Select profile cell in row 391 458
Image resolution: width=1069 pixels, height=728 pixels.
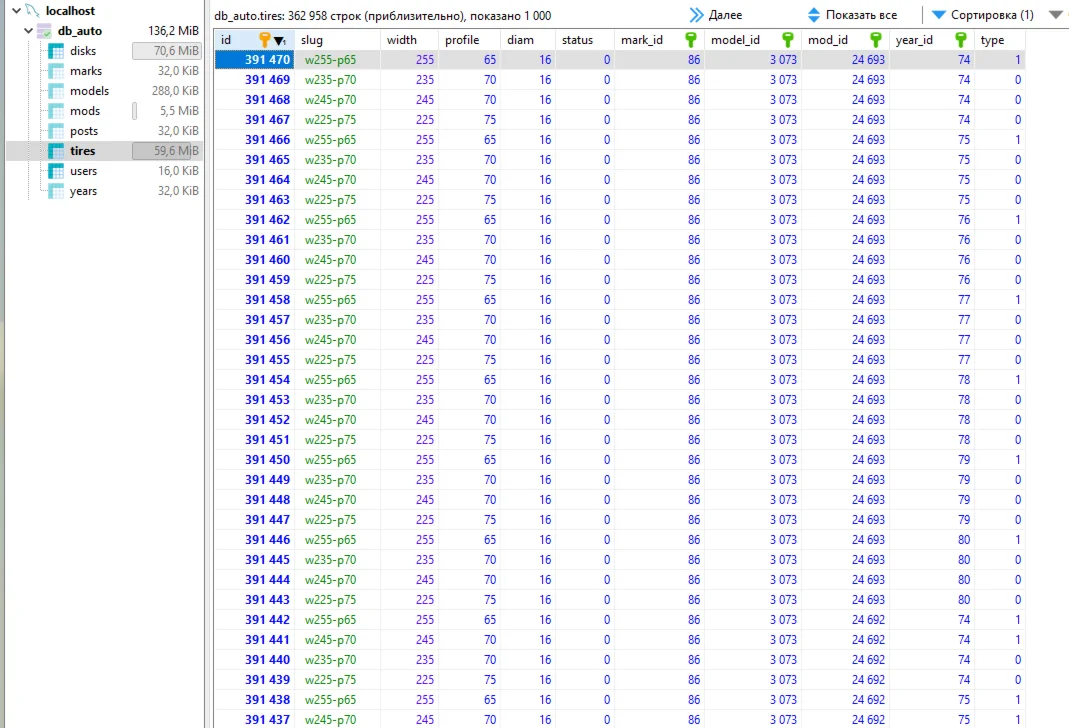[x=470, y=300]
